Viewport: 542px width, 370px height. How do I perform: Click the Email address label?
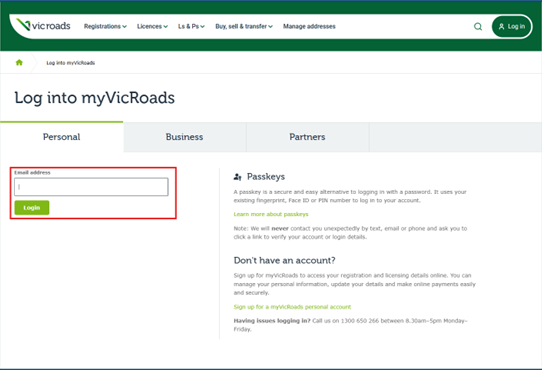click(x=32, y=172)
